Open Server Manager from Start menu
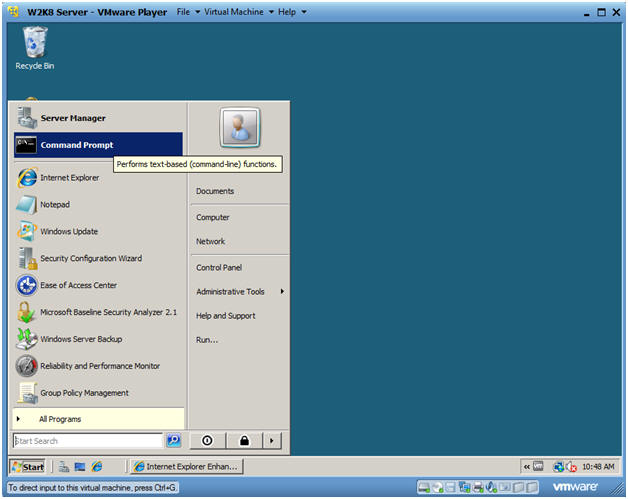Viewport: 628px width, 499px height. click(98, 118)
